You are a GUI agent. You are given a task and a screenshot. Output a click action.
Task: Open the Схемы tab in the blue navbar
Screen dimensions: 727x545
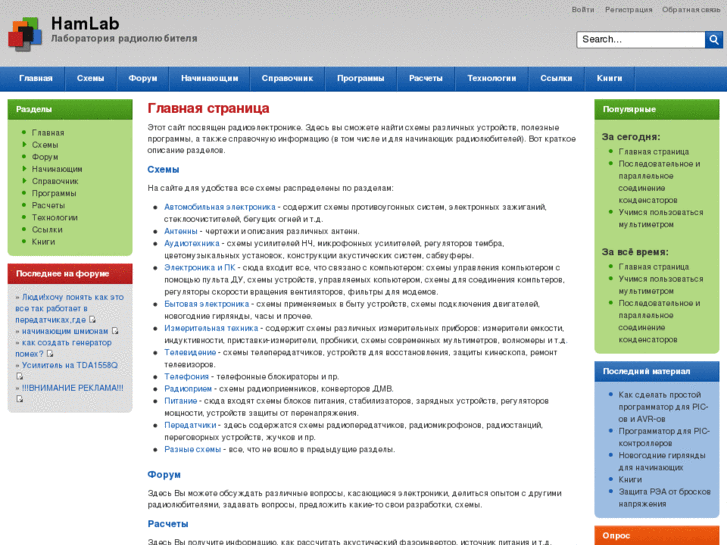[x=90, y=78]
